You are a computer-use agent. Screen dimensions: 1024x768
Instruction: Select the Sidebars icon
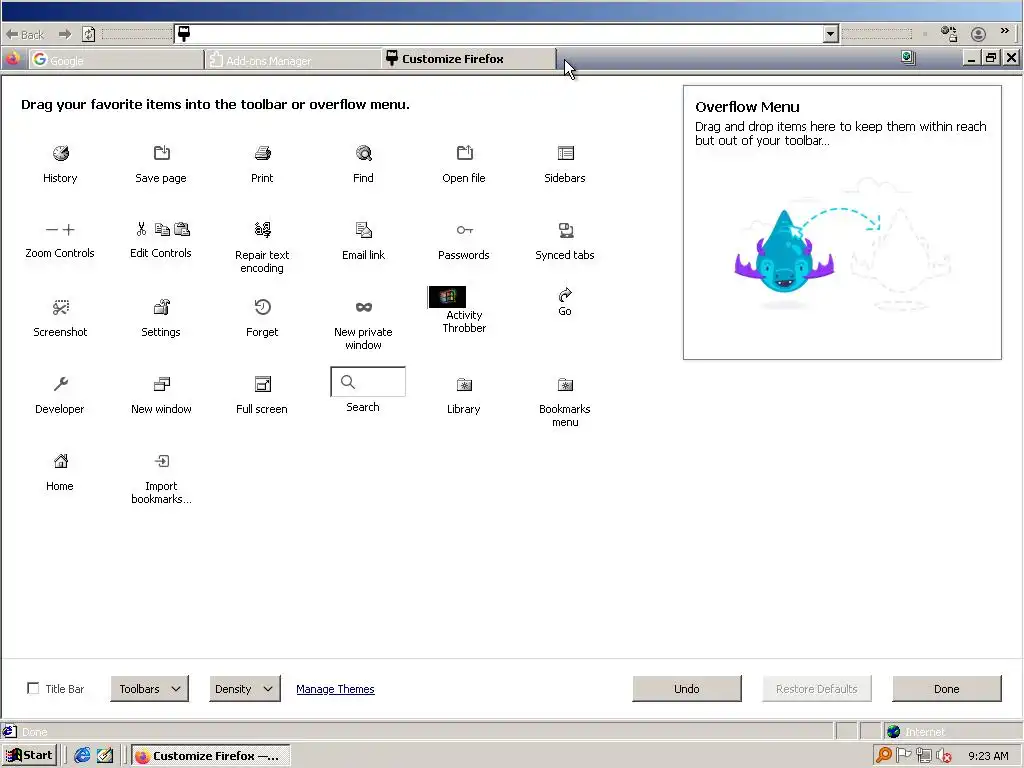point(566,153)
